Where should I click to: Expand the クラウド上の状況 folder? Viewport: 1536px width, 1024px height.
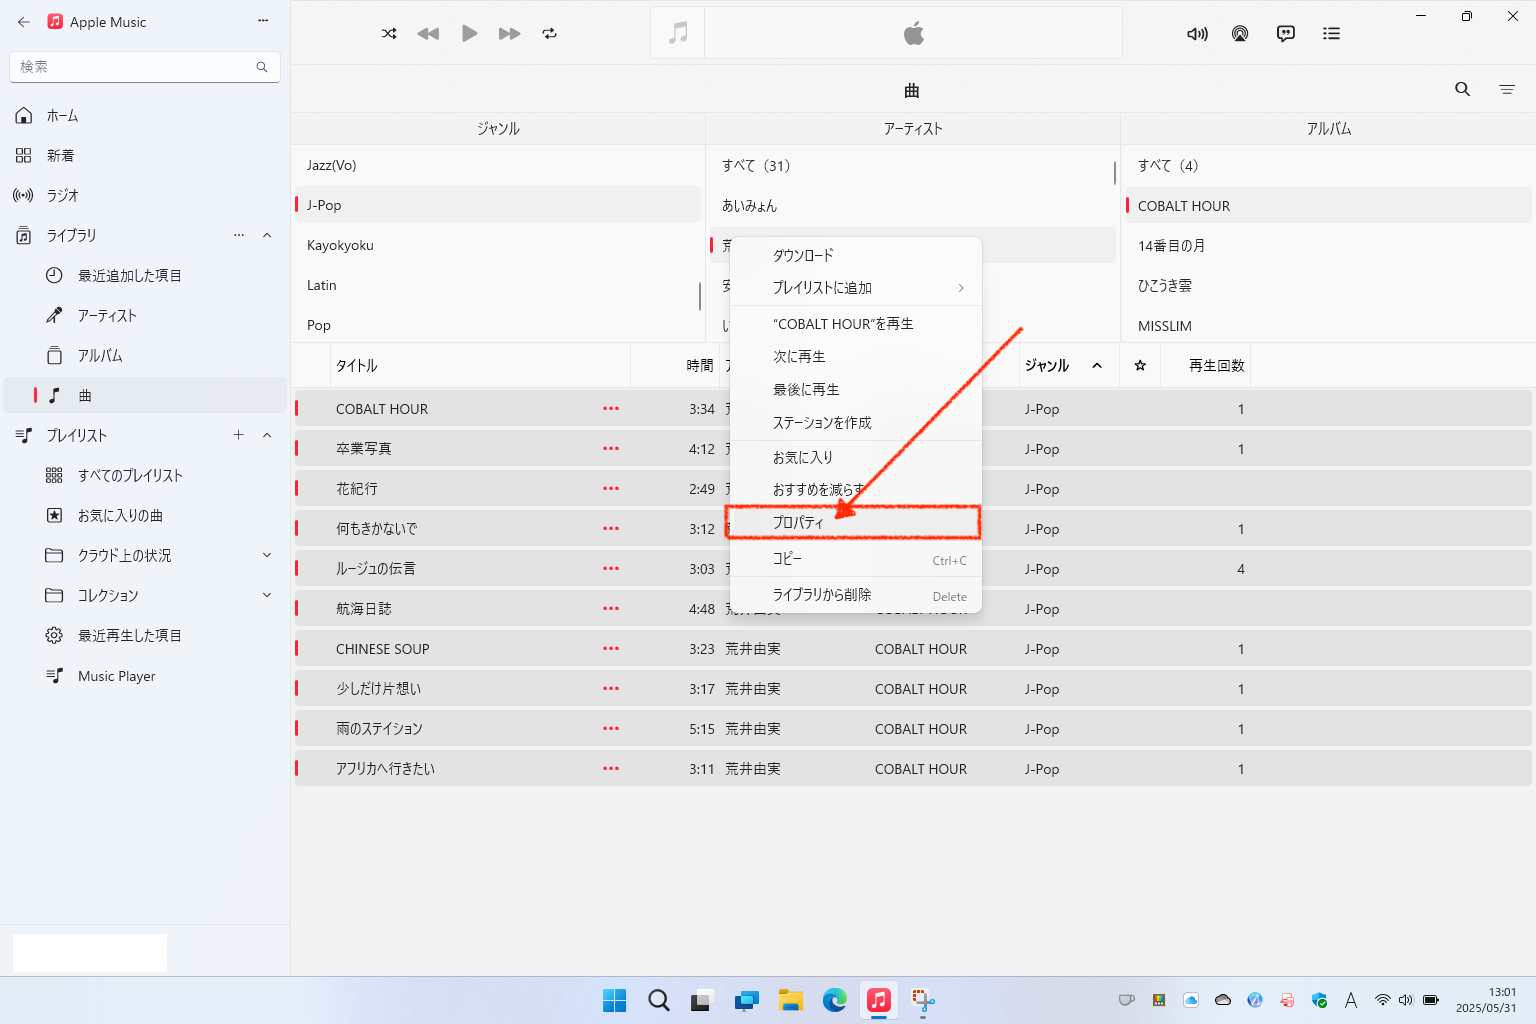click(267, 555)
